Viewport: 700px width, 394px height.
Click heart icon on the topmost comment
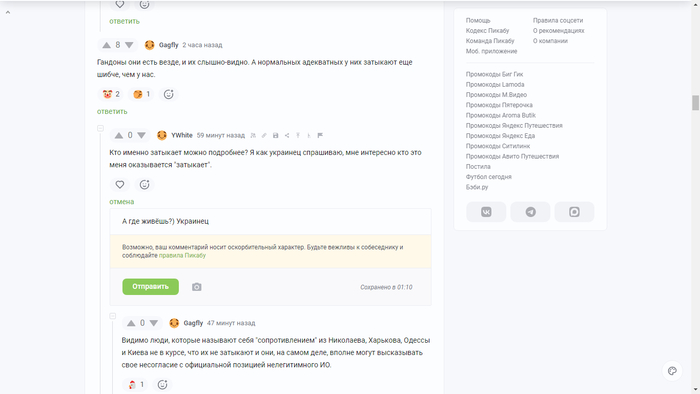coord(120,4)
